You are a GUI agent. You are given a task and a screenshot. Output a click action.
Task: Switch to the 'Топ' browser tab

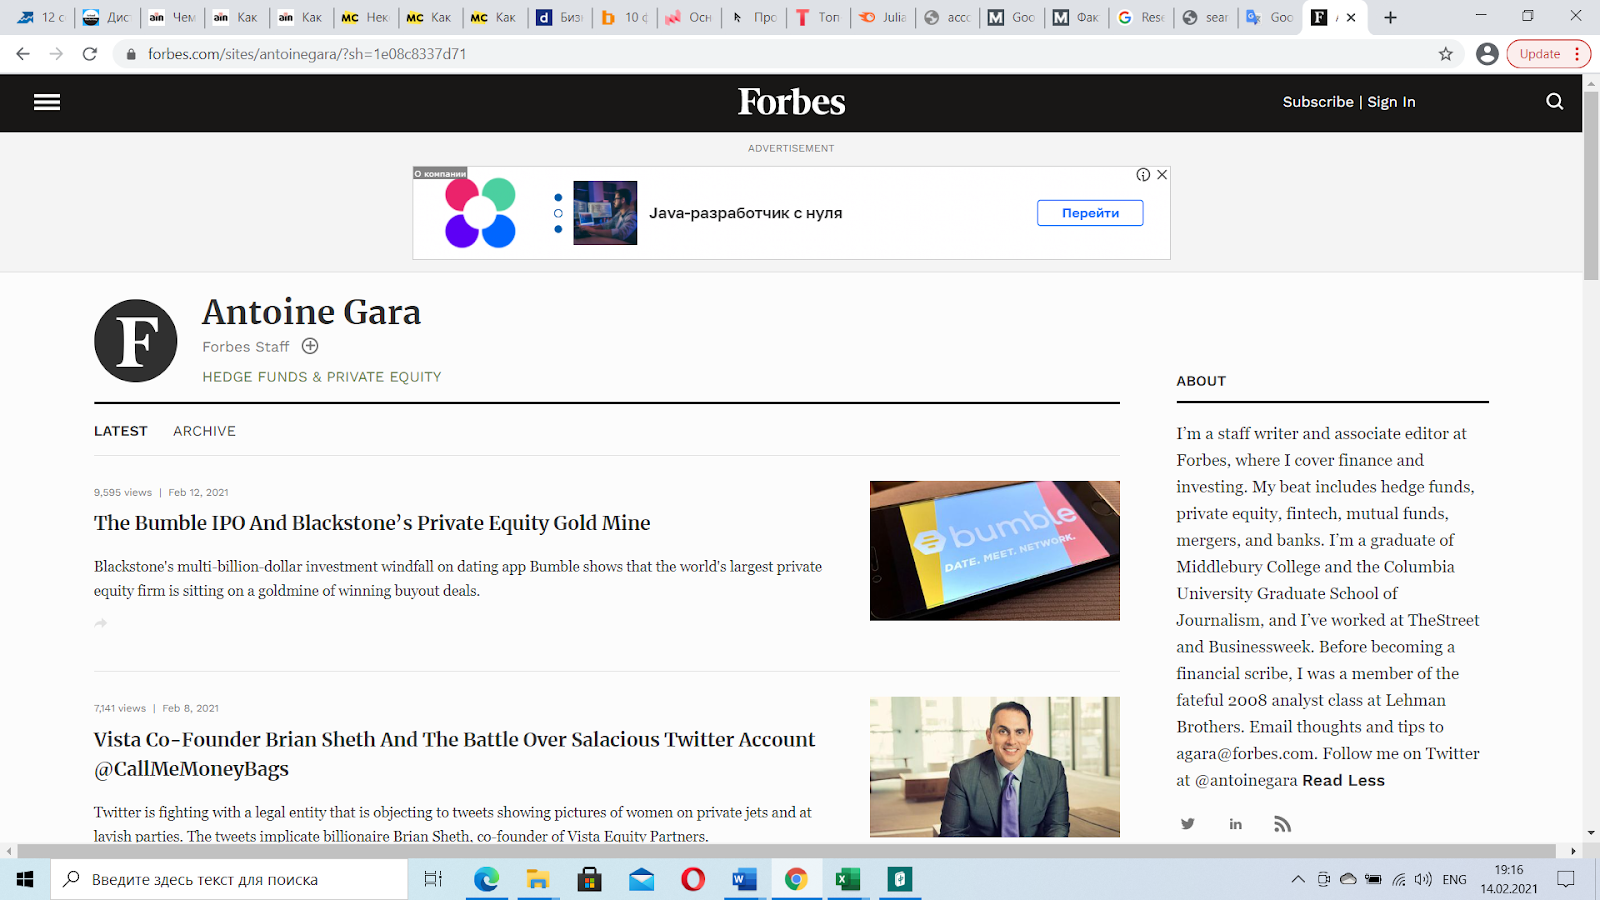coord(819,17)
